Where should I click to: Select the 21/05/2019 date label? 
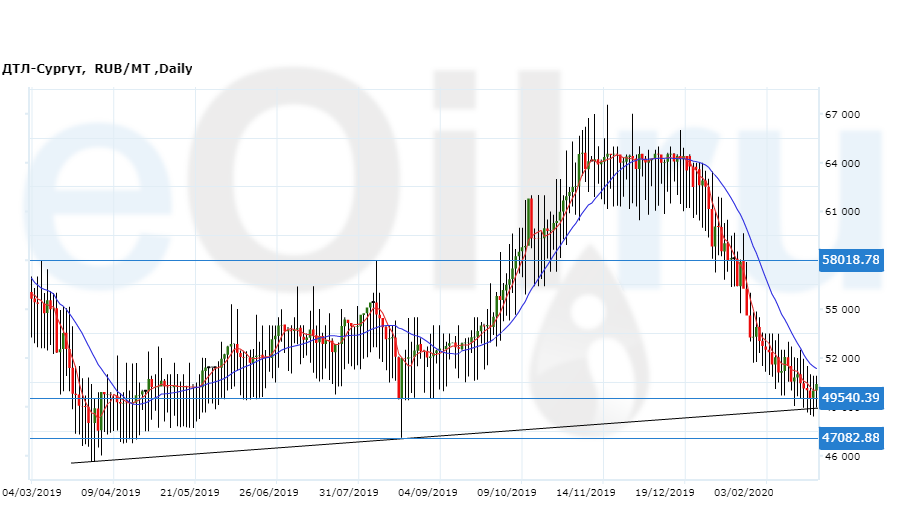click(x=189, y=492)
